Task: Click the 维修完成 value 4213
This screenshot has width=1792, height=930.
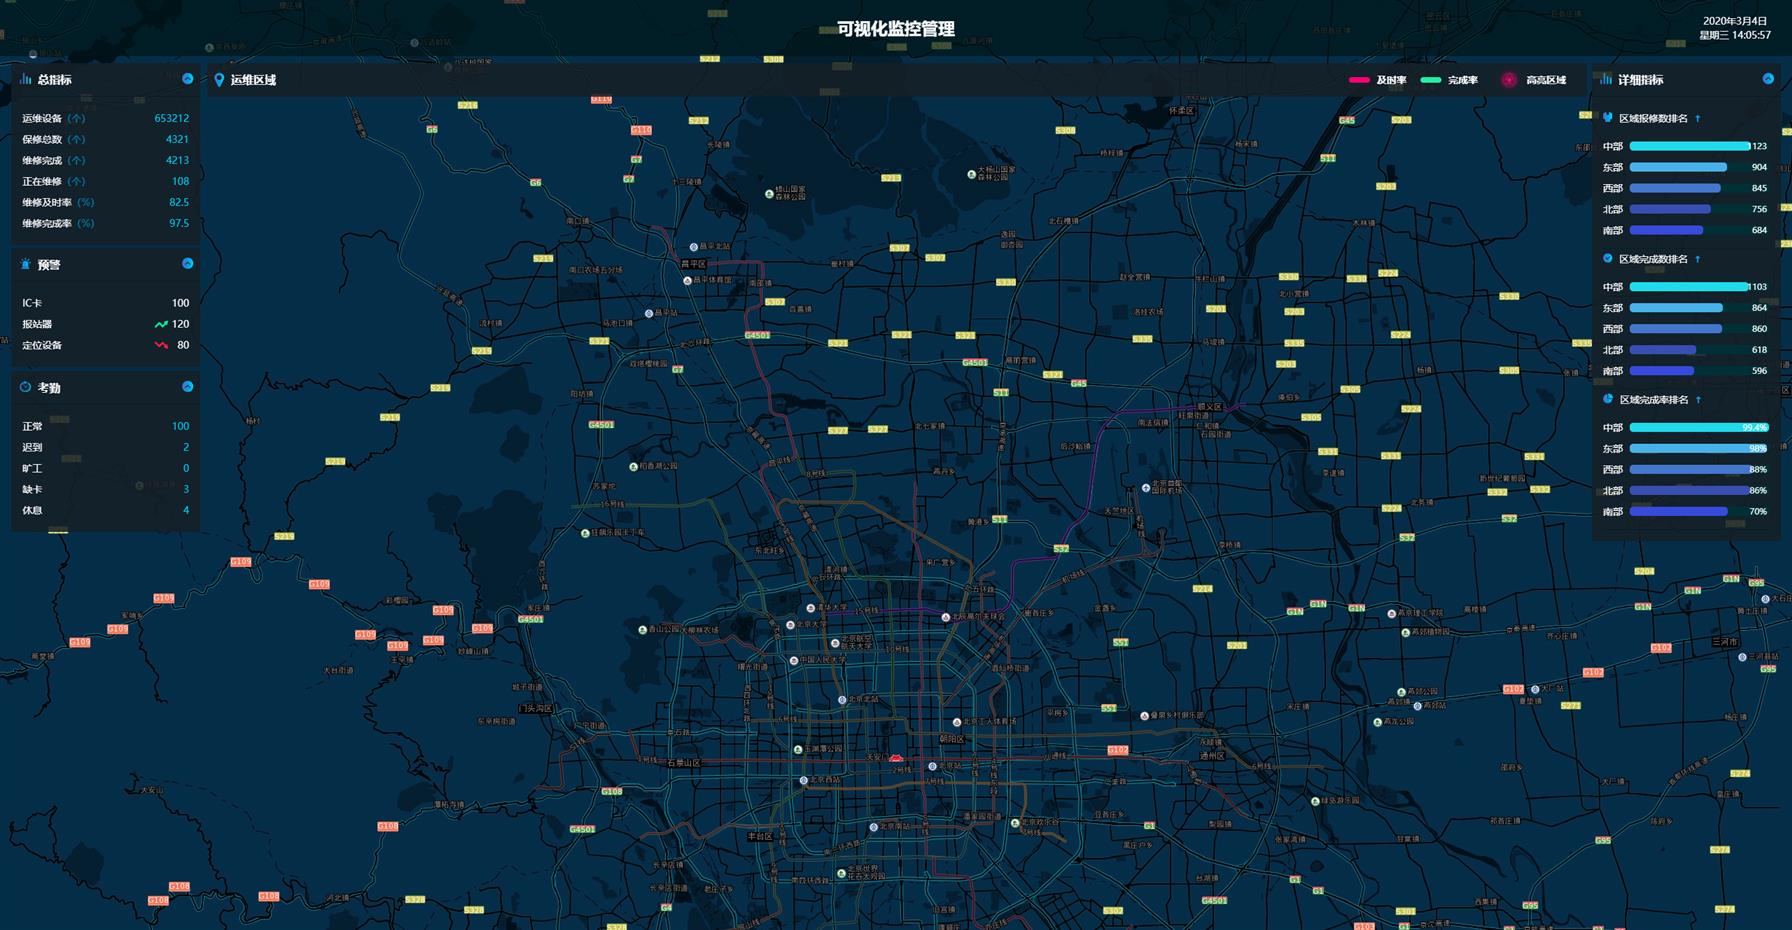Action: point(177,160)
